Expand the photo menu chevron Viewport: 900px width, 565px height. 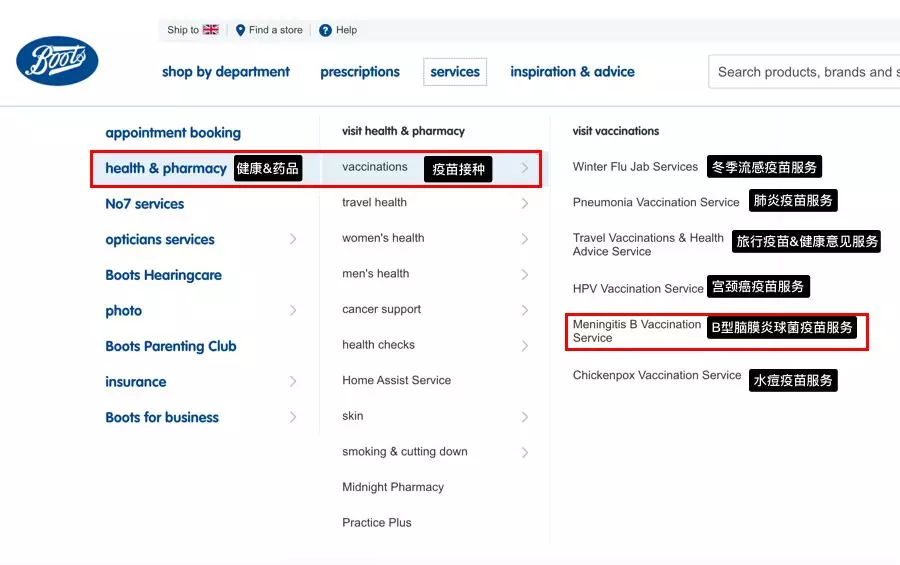pos(293,311)
